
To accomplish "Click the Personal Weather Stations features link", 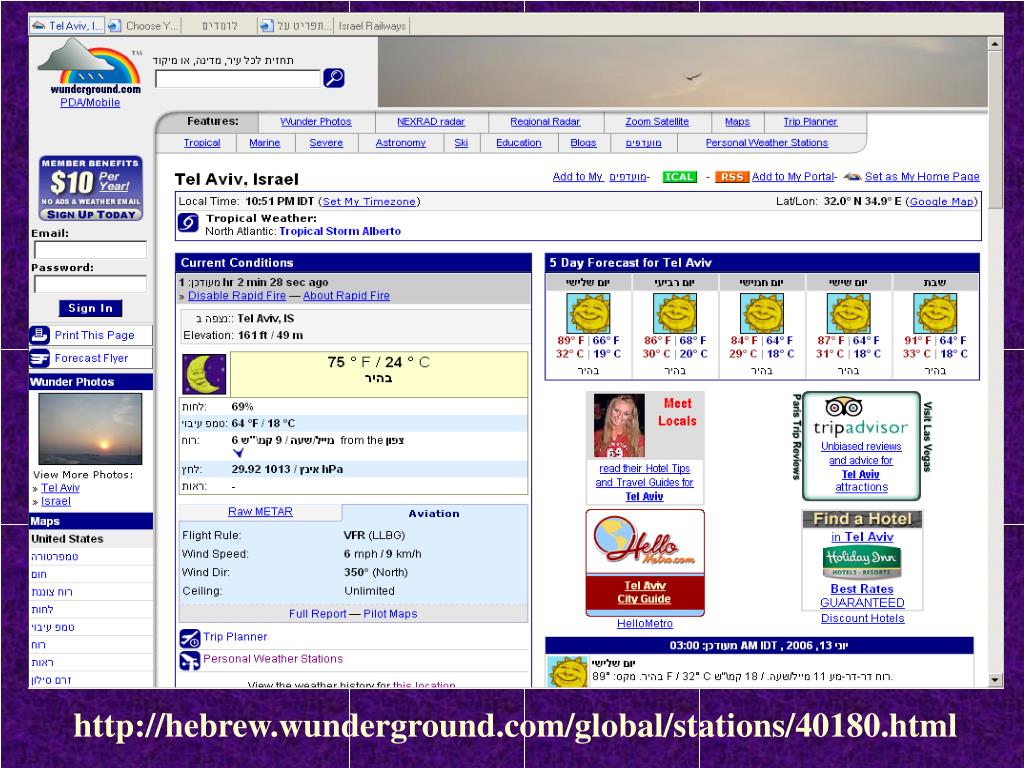I will point(767,142).
